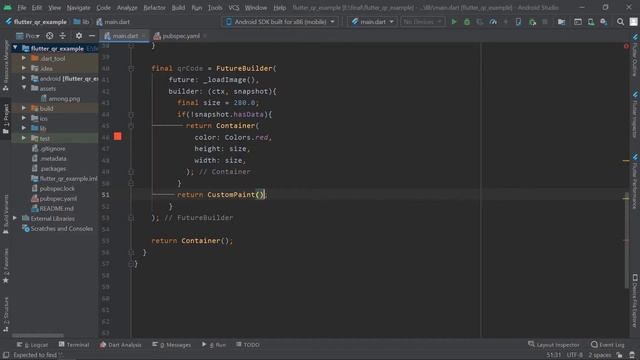Open the AVD Manager icon
Screen dimensions: 640x360
591,22
